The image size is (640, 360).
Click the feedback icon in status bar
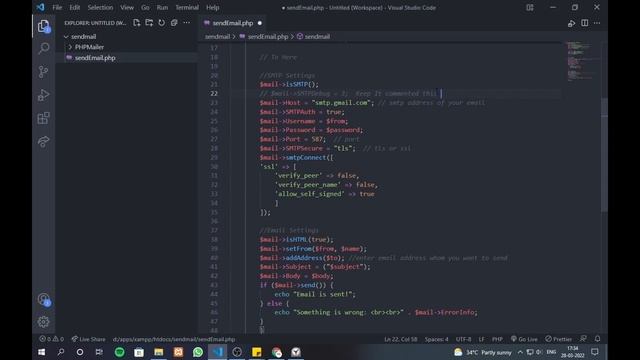pos(583,339)
